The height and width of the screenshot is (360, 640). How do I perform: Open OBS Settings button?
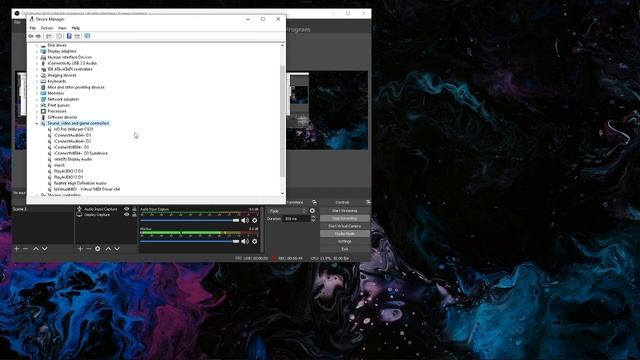[345, 241]
